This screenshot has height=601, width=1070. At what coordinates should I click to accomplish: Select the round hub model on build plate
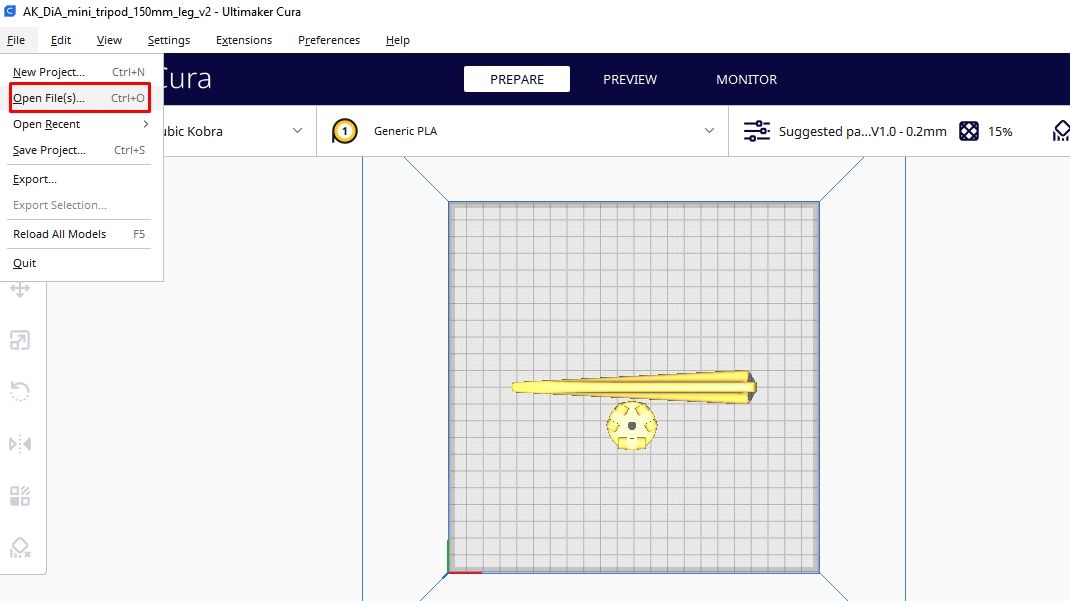(x=632, y=426)
